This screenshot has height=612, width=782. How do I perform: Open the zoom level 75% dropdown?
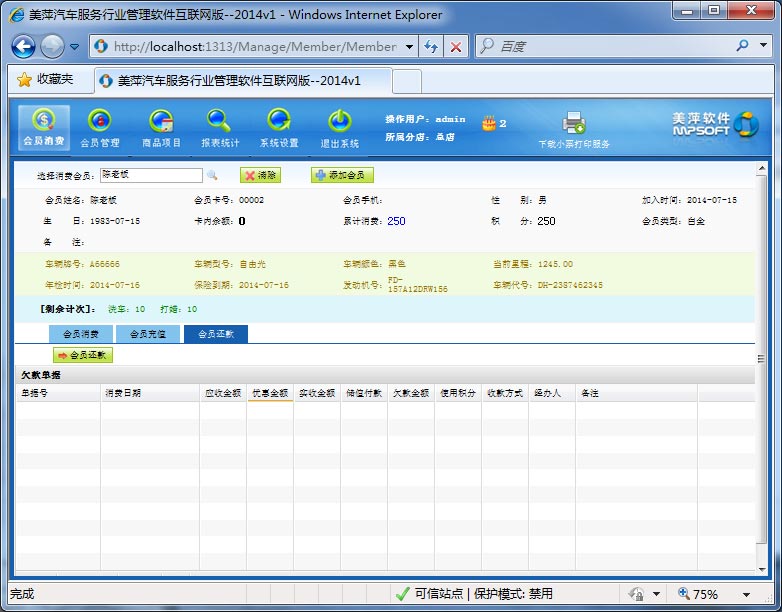click(746, 594)
